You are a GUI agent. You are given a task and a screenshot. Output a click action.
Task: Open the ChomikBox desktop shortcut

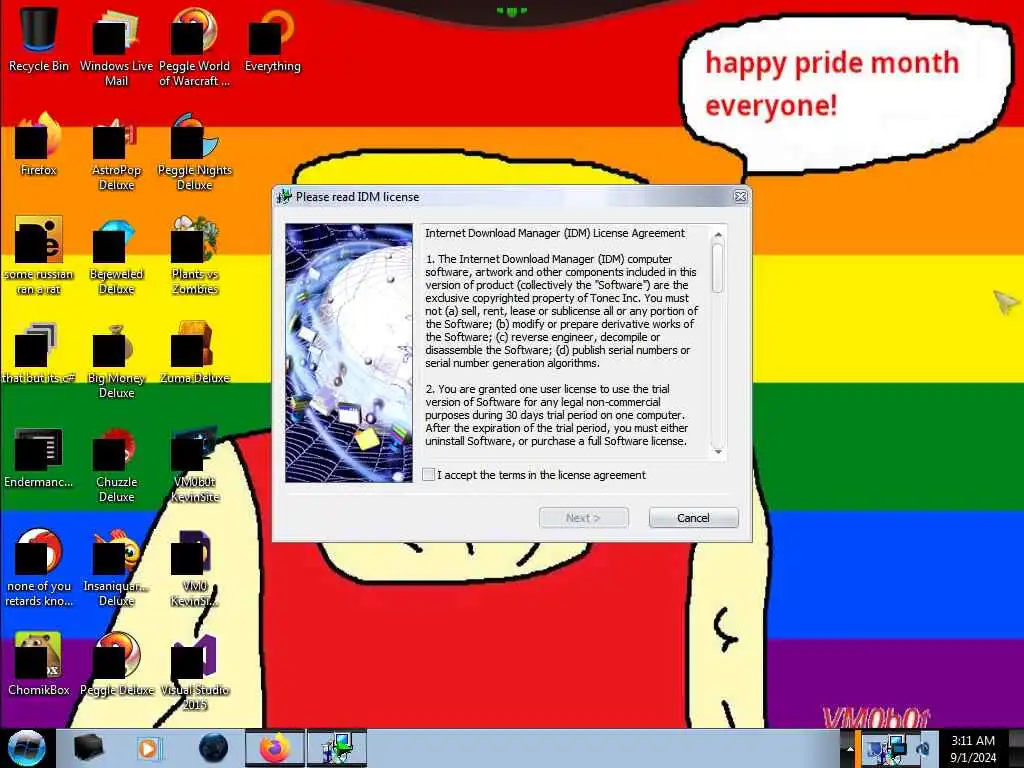click(x=39, y=665)
